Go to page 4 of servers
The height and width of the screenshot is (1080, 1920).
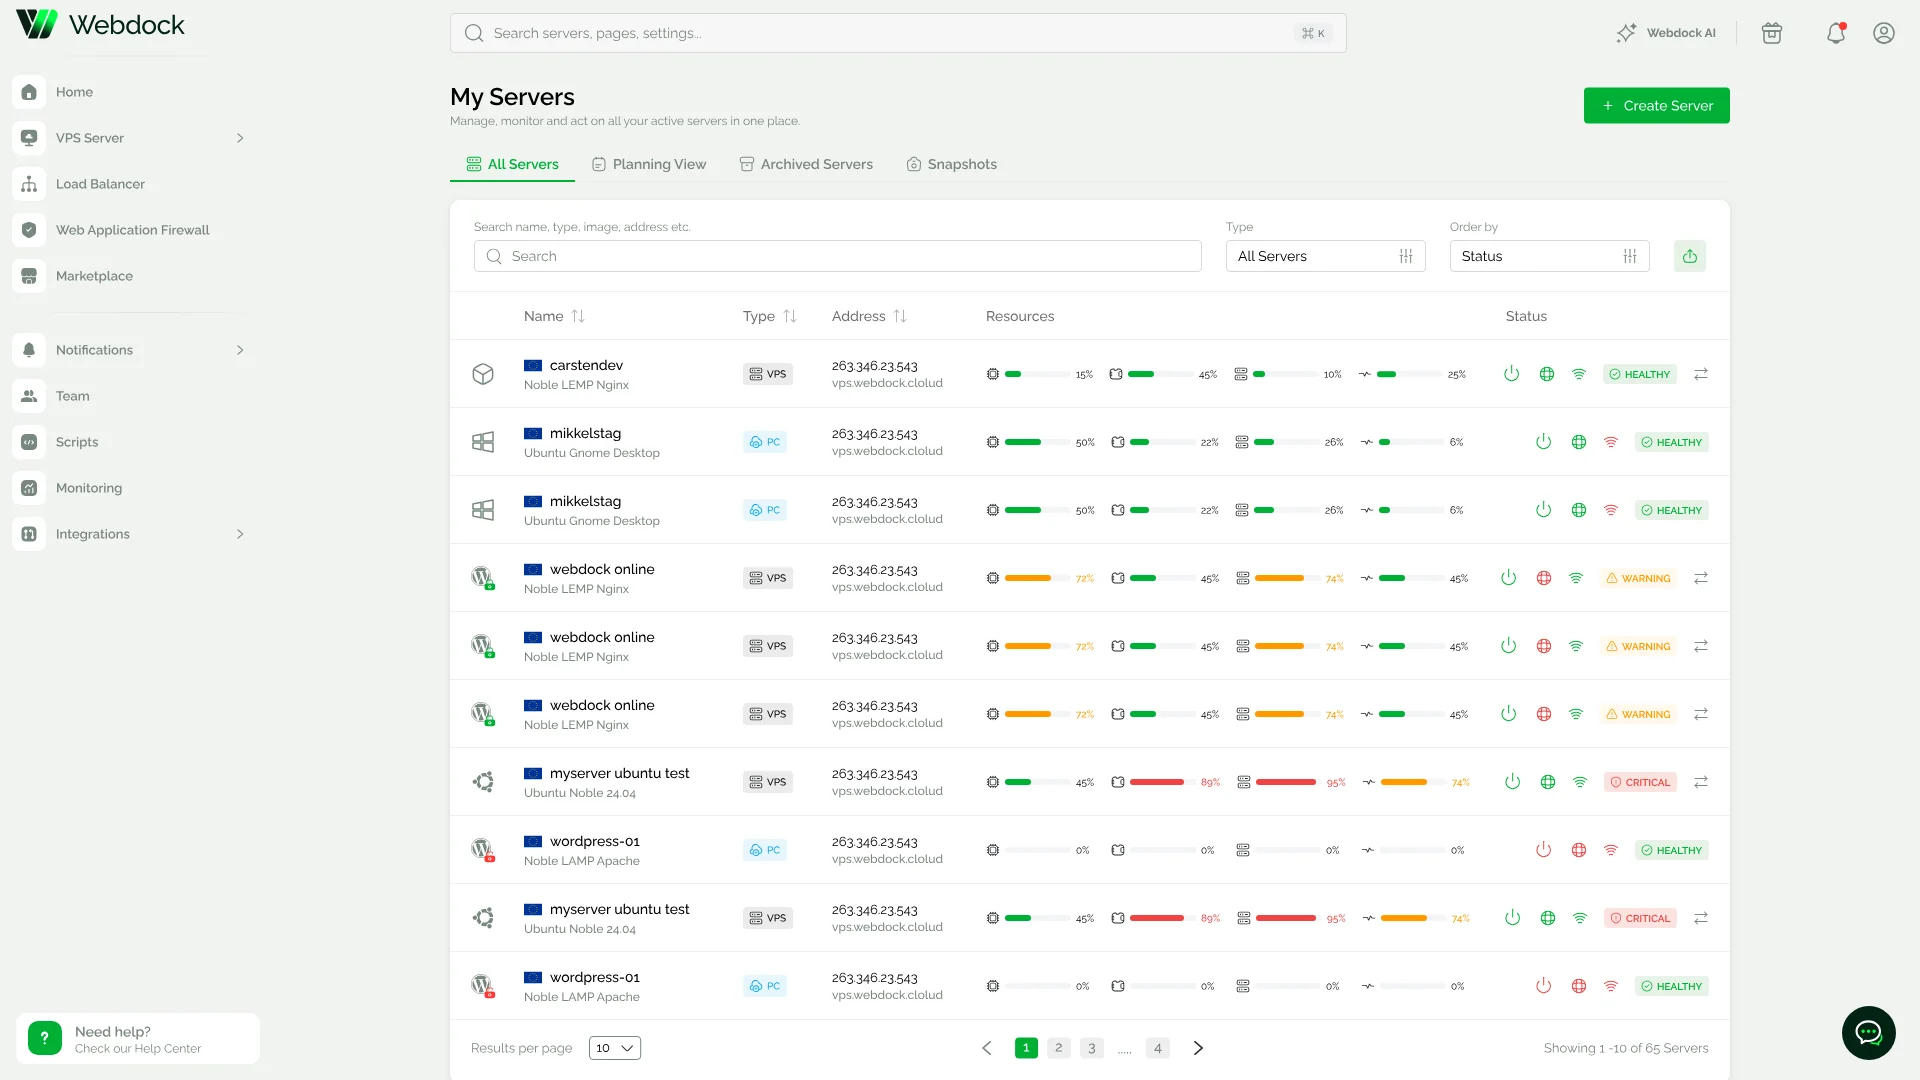(1158, 1048)
